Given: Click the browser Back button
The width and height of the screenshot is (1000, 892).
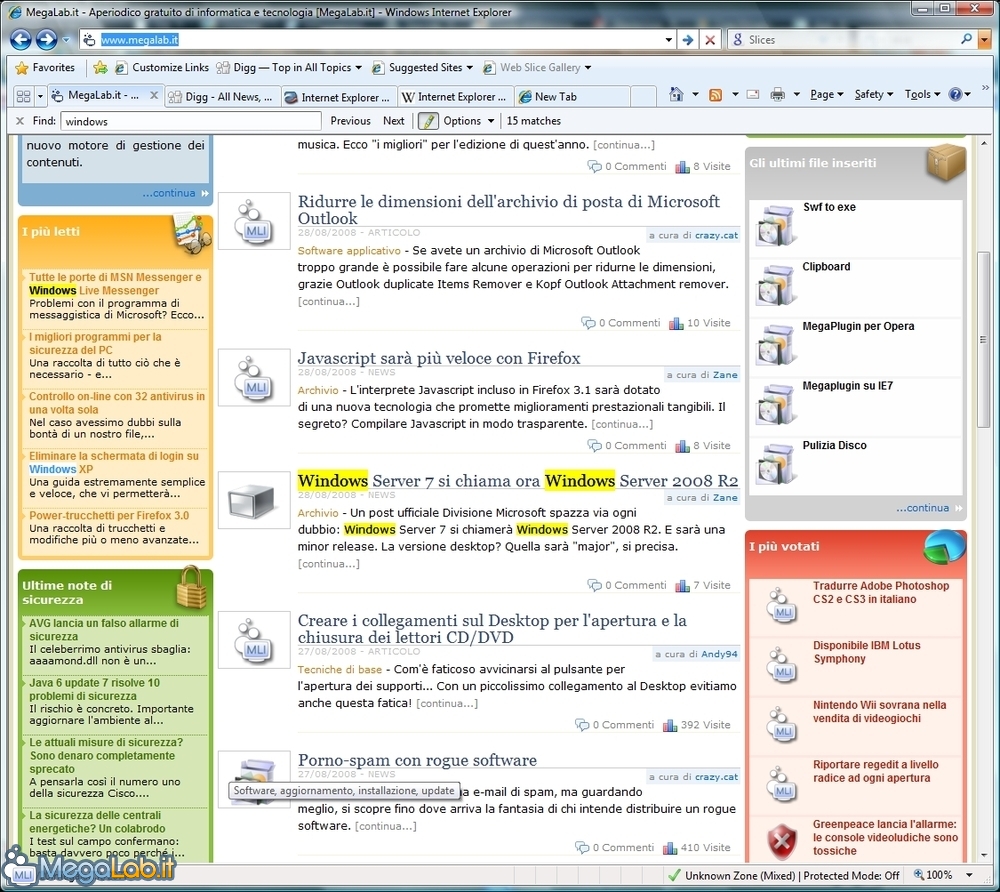Looking at the screenshot, I should point(20,40).
